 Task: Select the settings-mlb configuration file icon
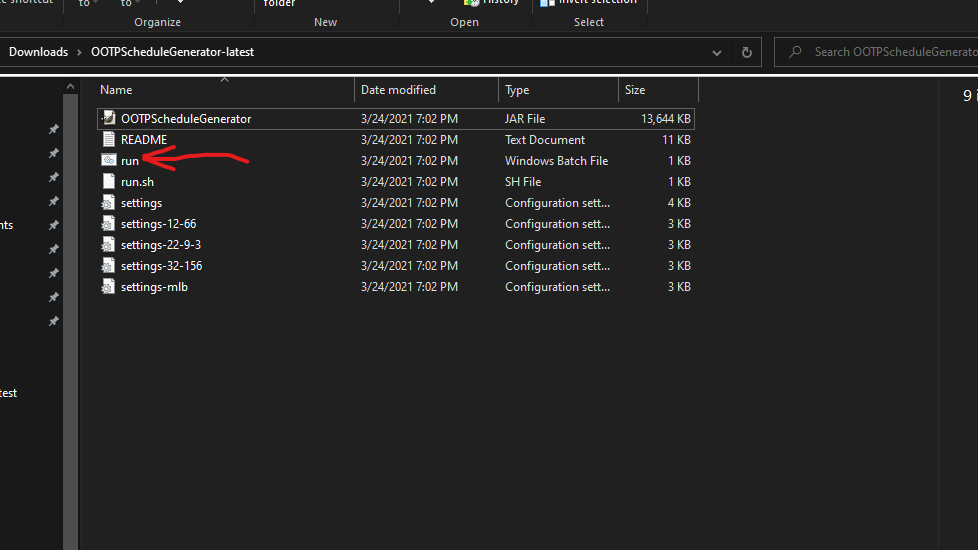(109, 287)
